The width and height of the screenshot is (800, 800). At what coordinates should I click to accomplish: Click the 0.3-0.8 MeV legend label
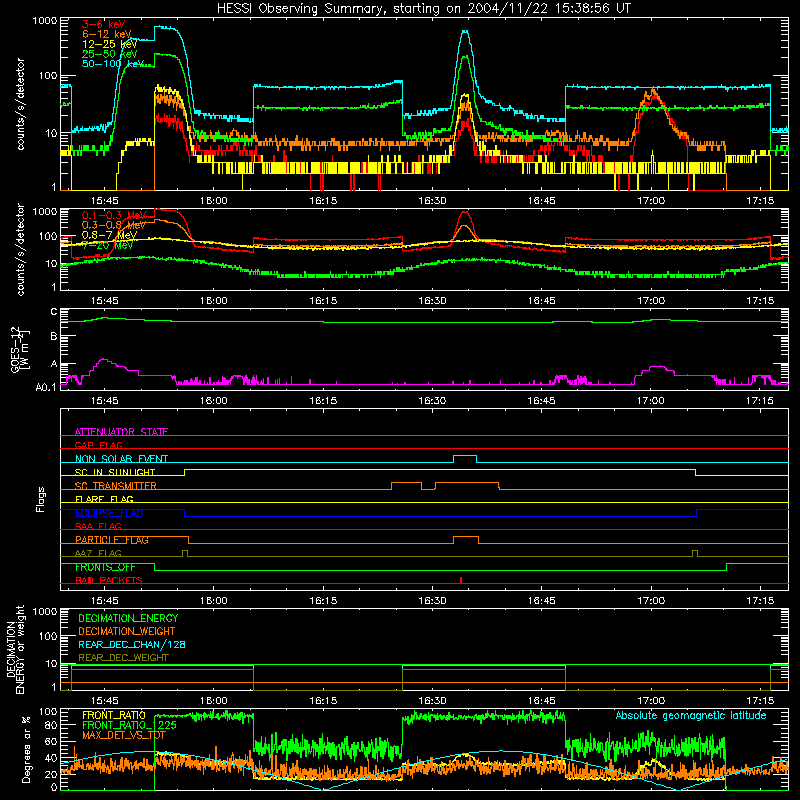114,224
